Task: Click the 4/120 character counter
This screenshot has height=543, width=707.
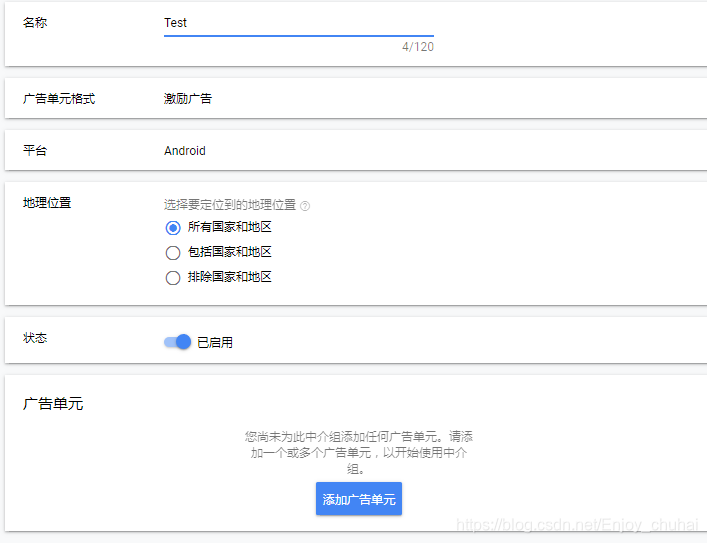Action: tap(418, 47)
